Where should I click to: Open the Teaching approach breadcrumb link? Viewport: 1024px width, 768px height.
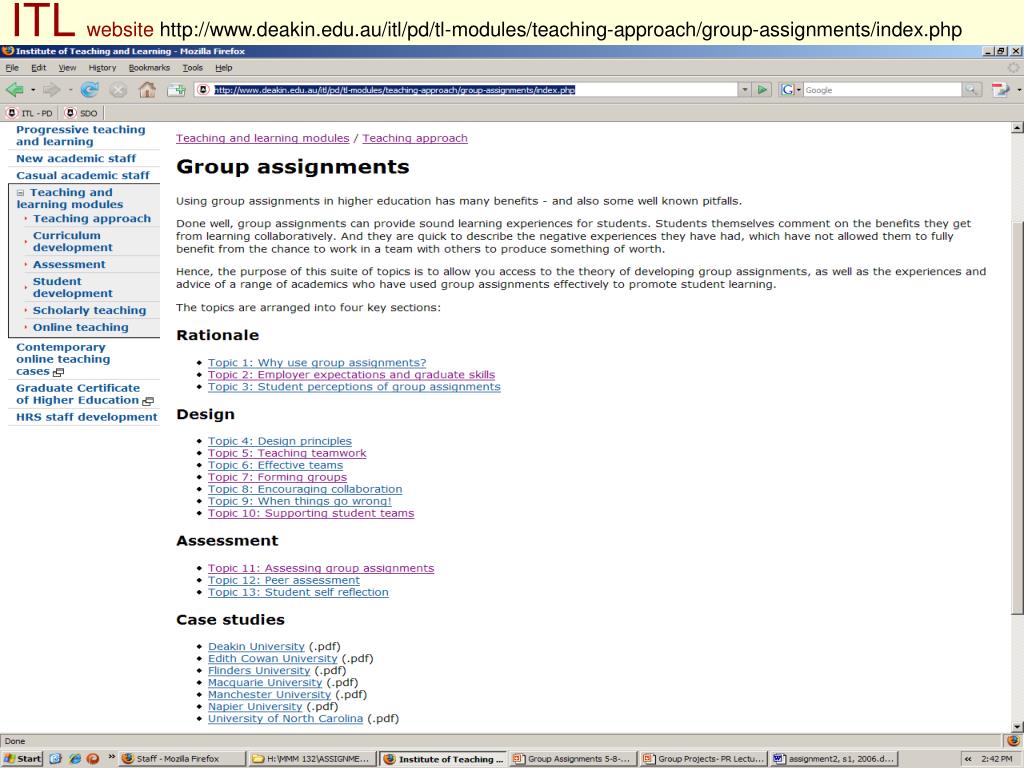(415, 138)
